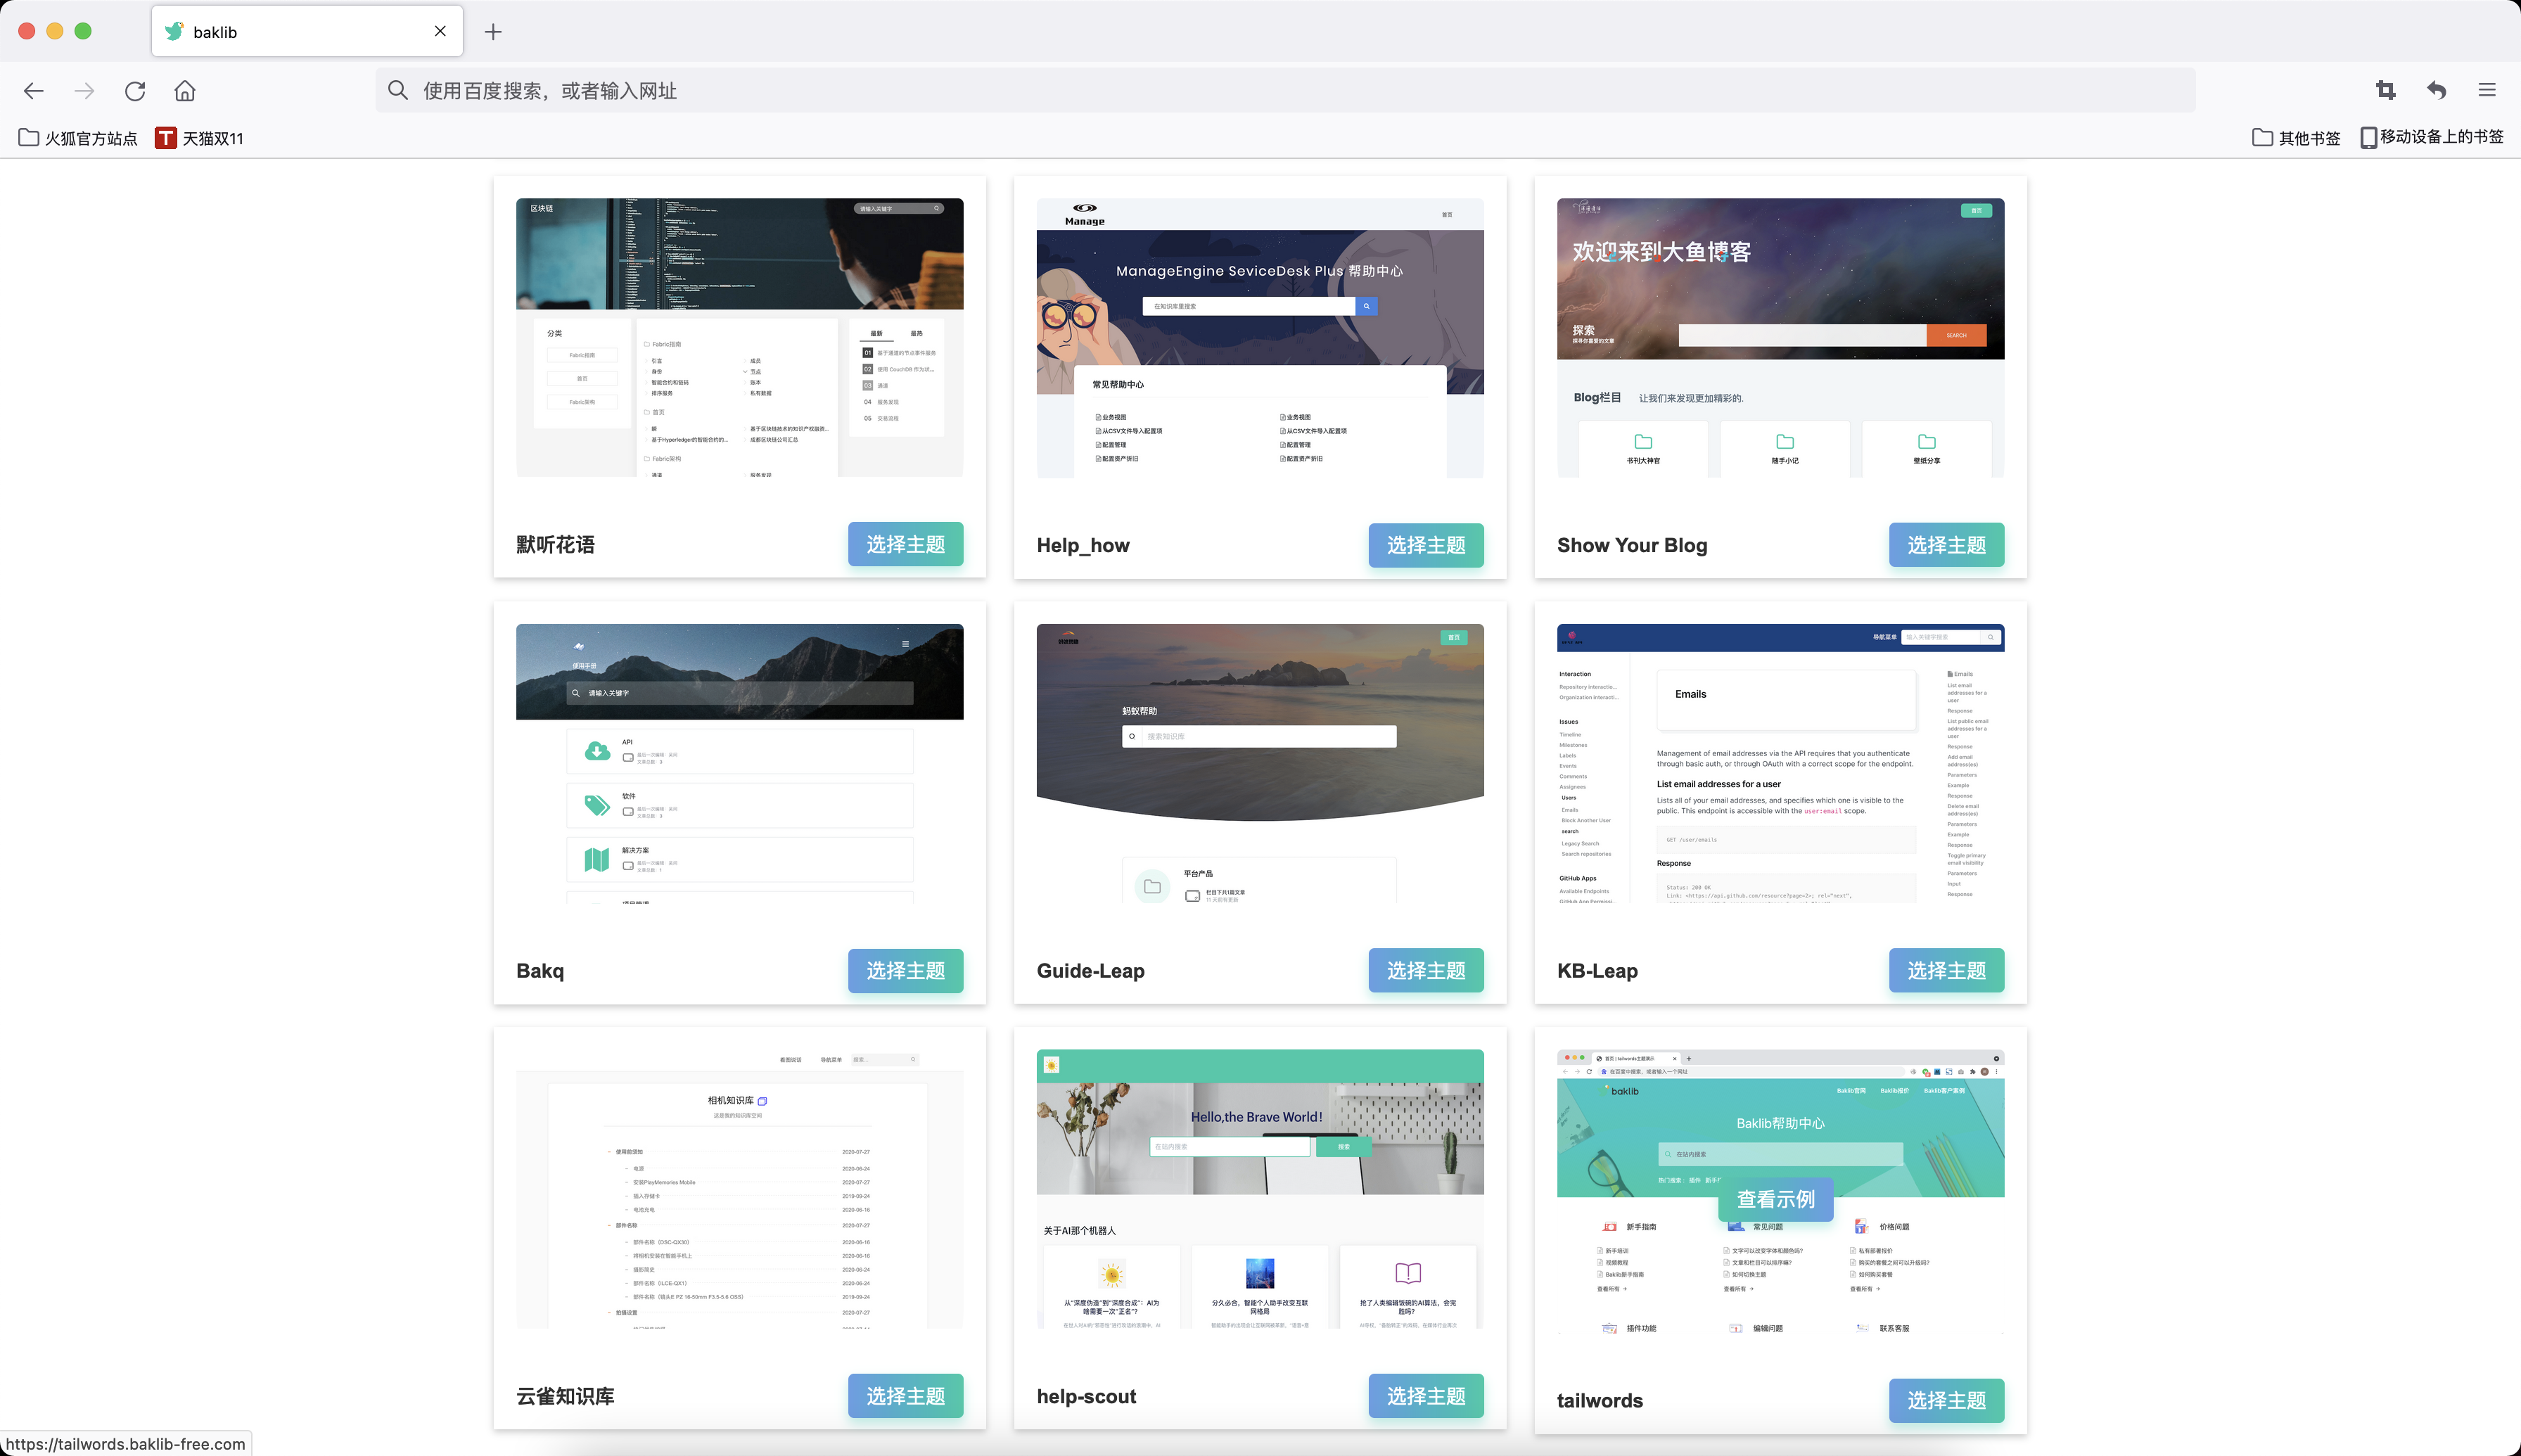This screenshot has width=2521, height=1456.
Task: Open the 火狐官方站点 bookmark folder
Action: coord(78,138)
